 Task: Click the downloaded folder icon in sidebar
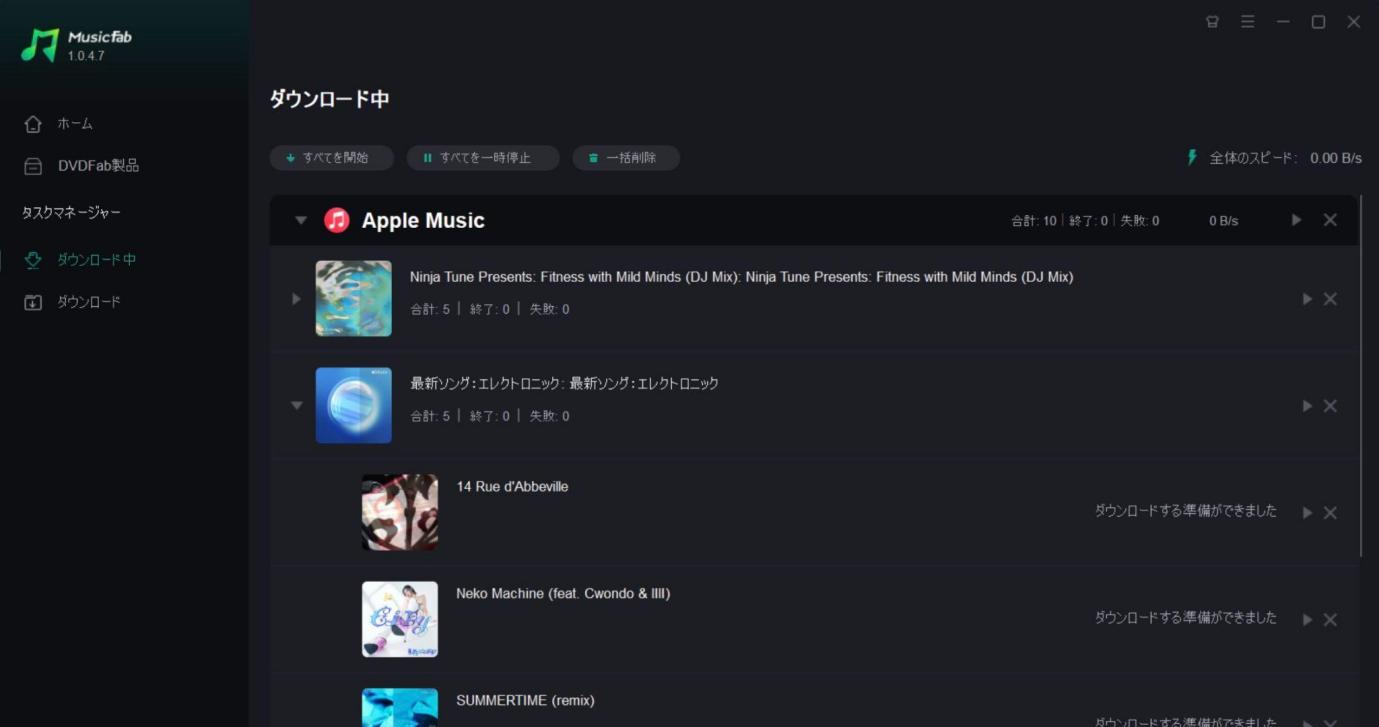pyautogui.click(x=33, y=302)
